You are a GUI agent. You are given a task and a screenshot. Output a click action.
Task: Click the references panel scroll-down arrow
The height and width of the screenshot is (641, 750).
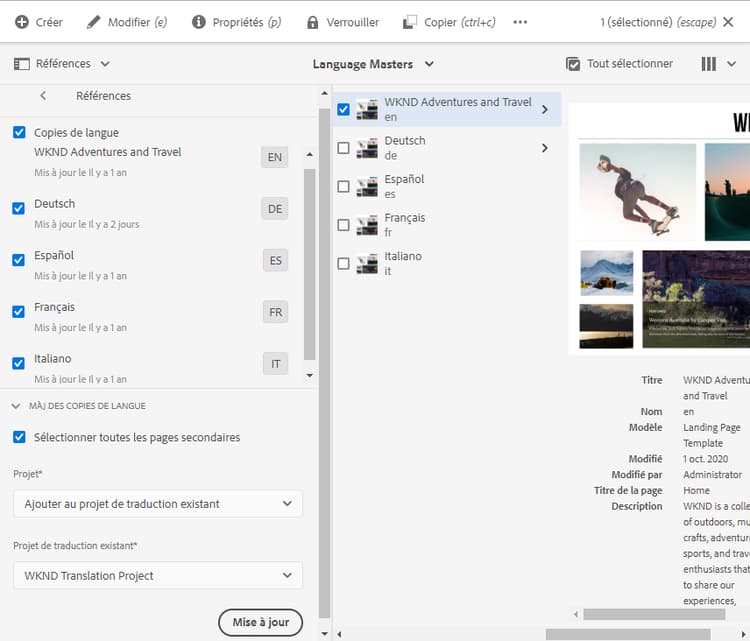[324, 634]
